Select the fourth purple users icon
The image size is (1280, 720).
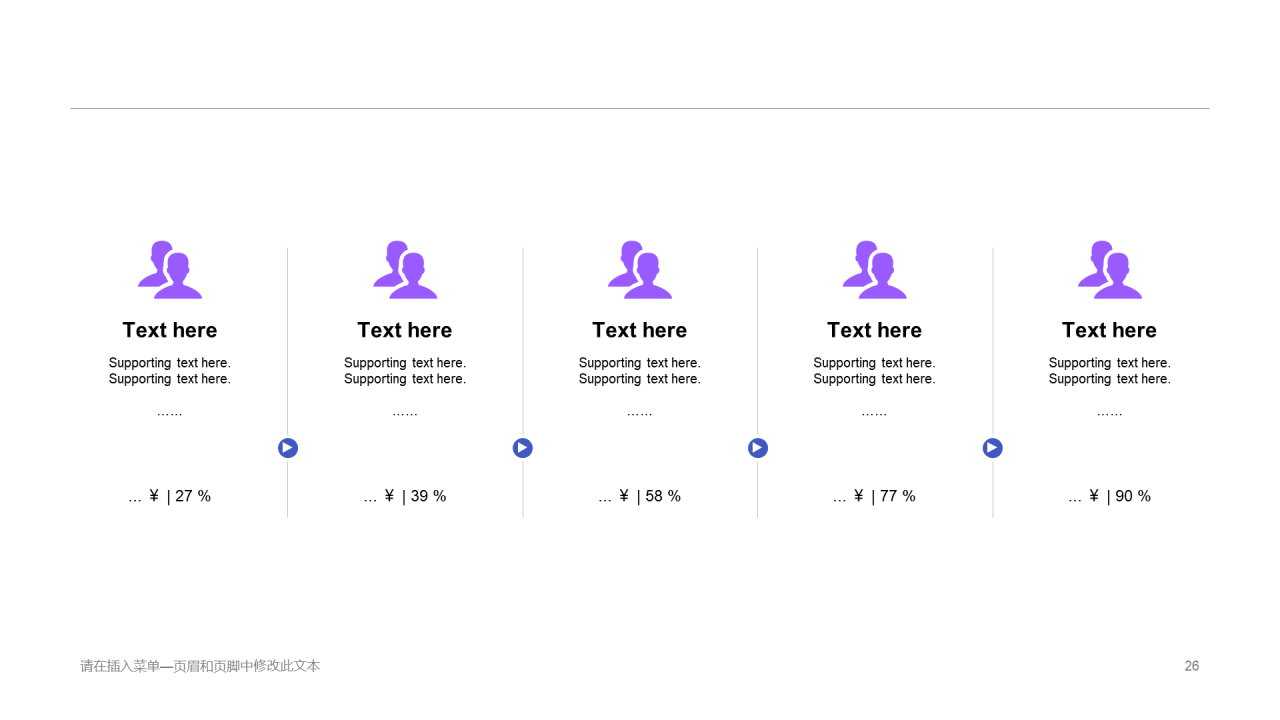(x=875, y=270)
